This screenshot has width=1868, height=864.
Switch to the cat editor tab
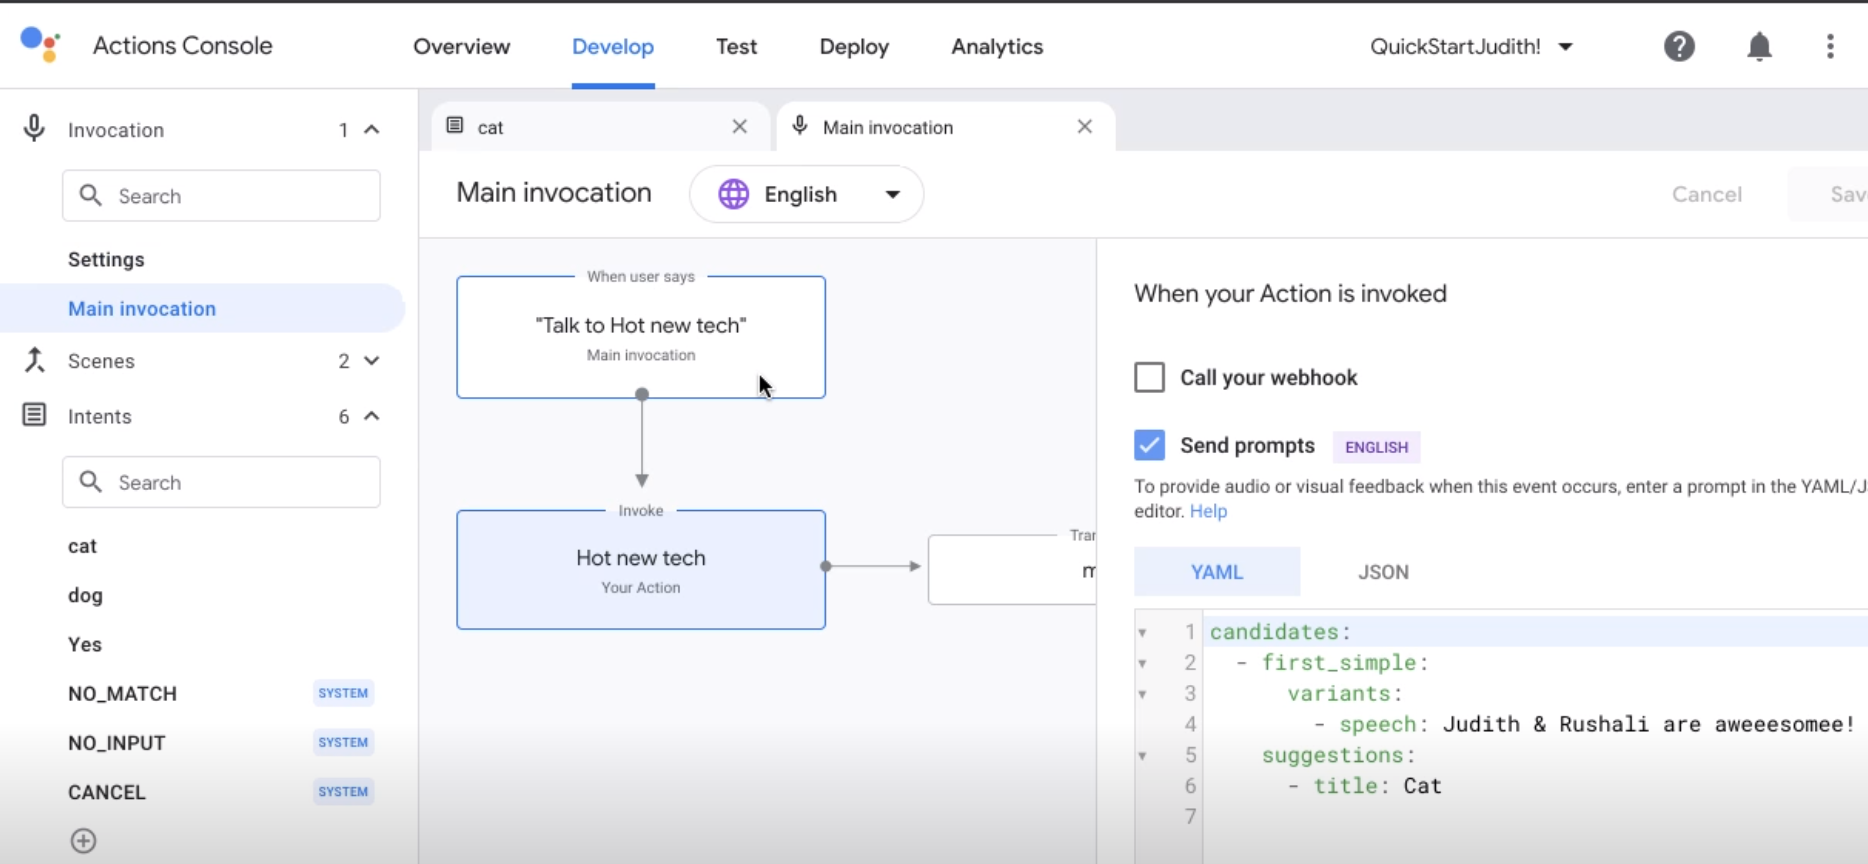600,127
